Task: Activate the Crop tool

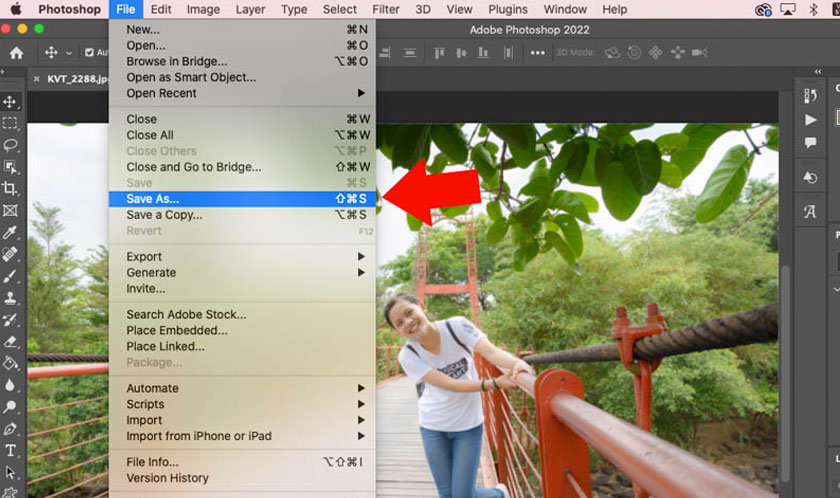Action: coord(10,189)
